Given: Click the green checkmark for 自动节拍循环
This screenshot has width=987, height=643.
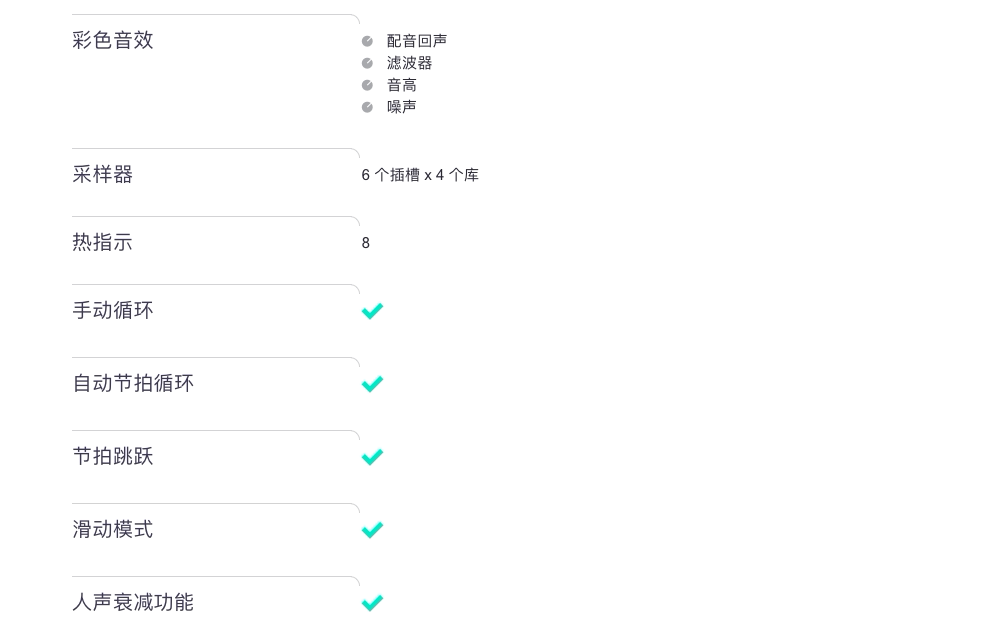Looking at the screenshot, I should tap(372, 384).
